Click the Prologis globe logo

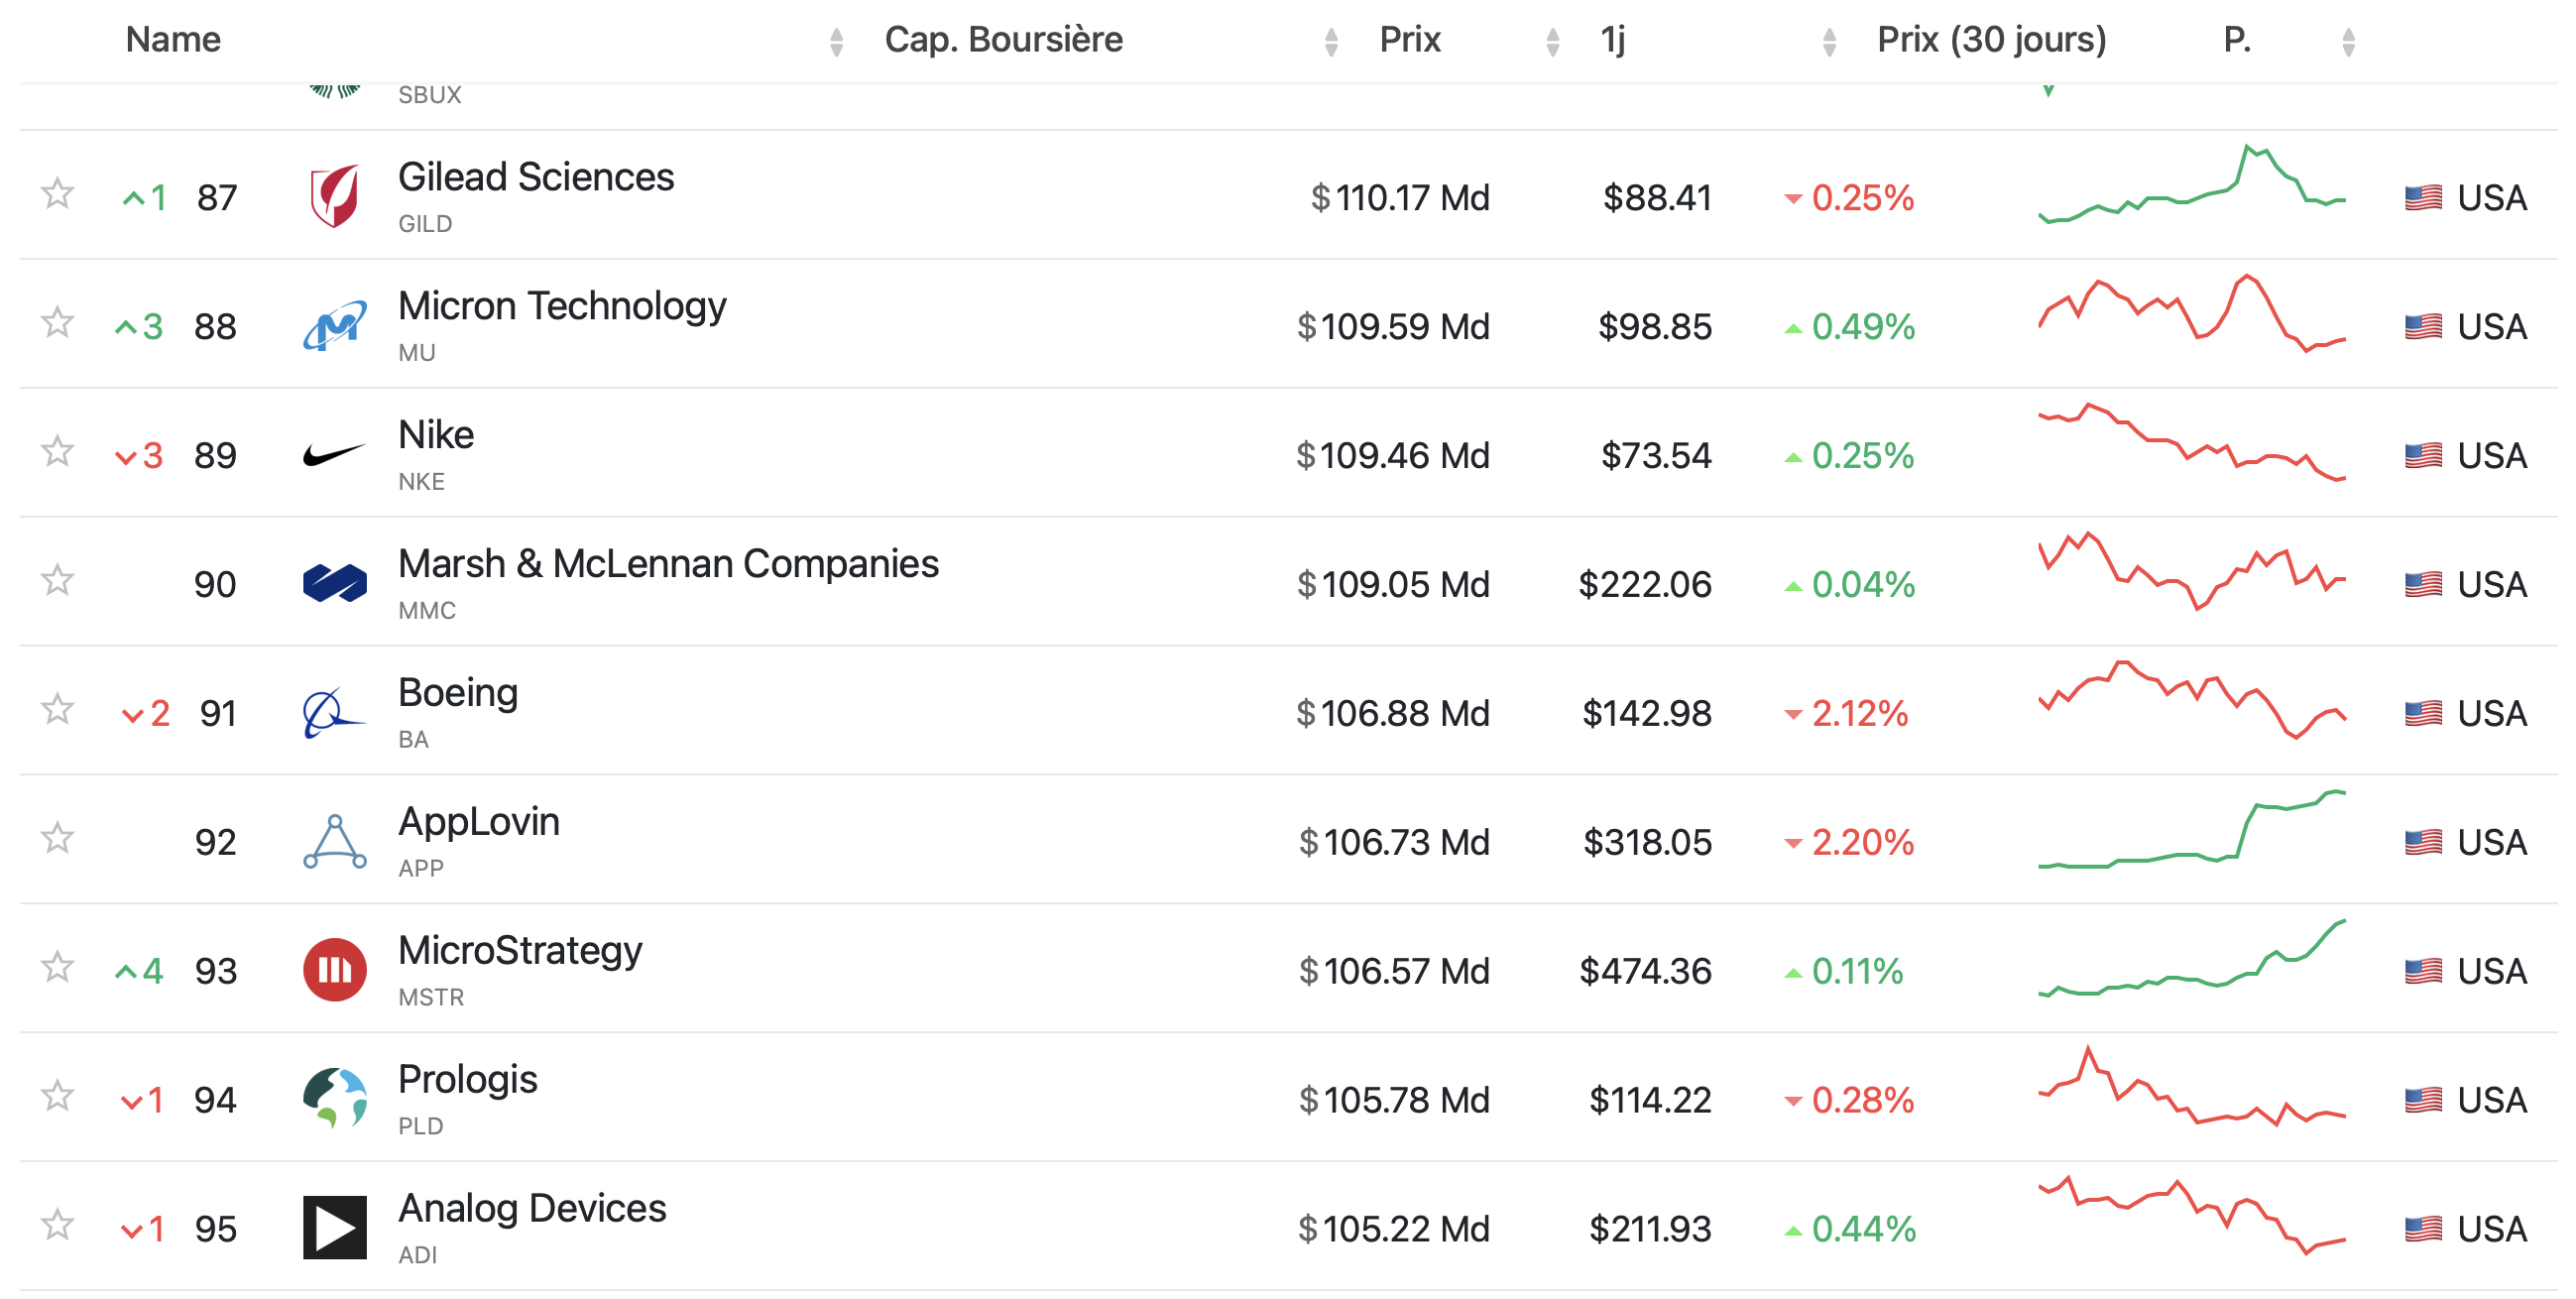334,1098
